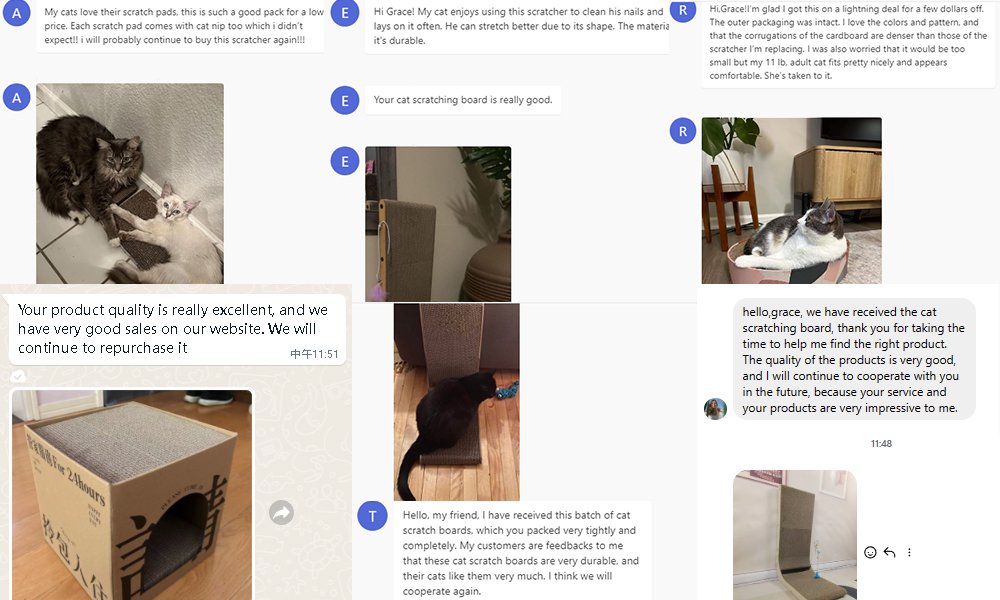Click the checkmark badge under the repurchase message
Image resolution: width=1000 pixels, height=600 pixels.
click(x=18, y=376)
